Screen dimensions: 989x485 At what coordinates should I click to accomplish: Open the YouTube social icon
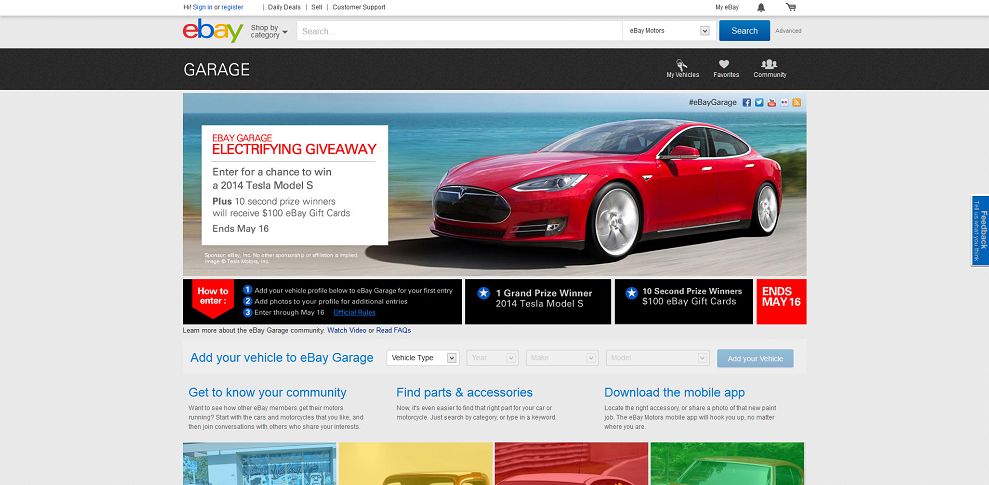pos(771,102)
